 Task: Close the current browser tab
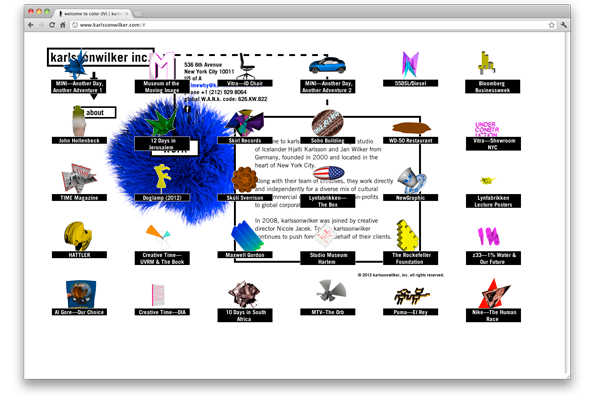point(126,13)
